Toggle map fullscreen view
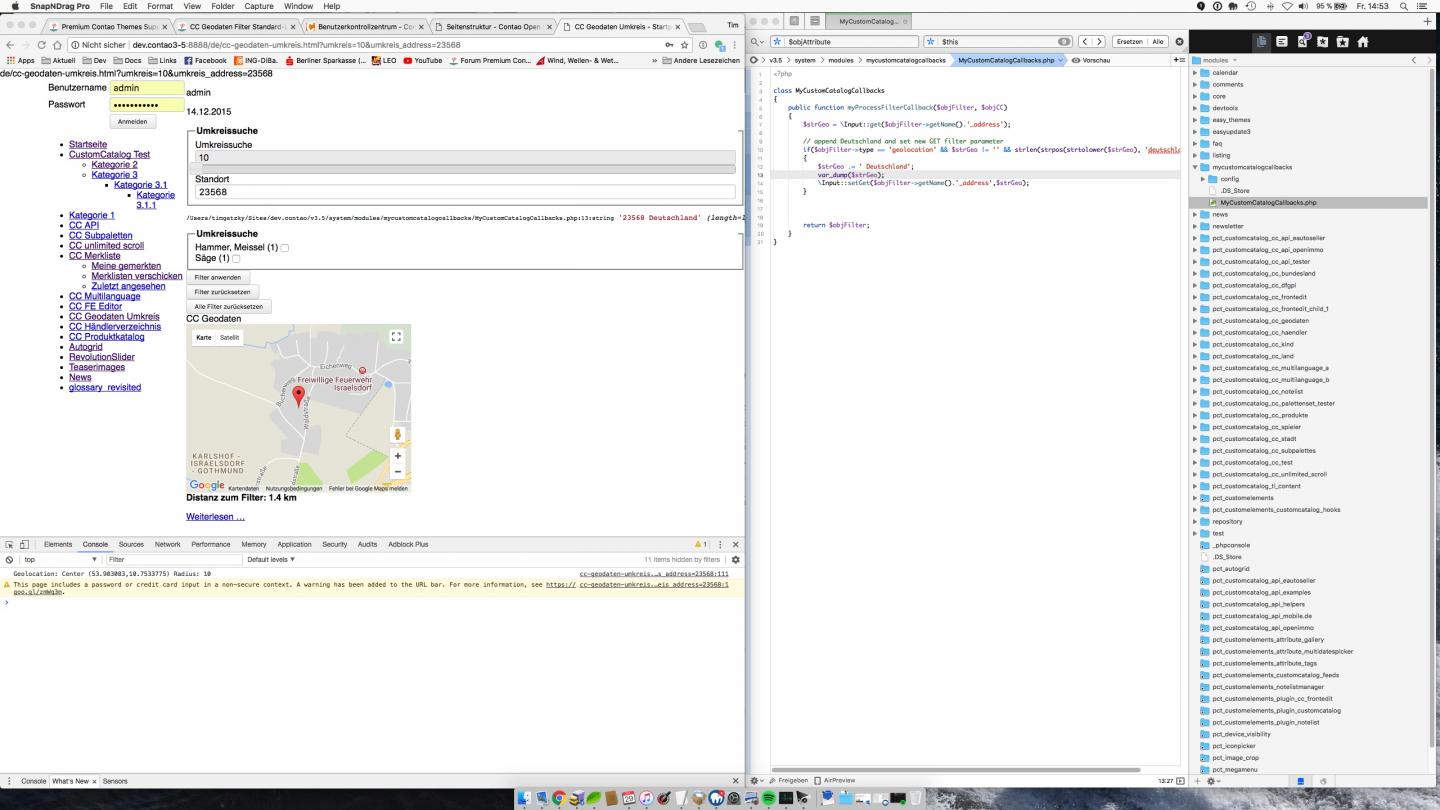The image size is (1440, 810). 396,337
